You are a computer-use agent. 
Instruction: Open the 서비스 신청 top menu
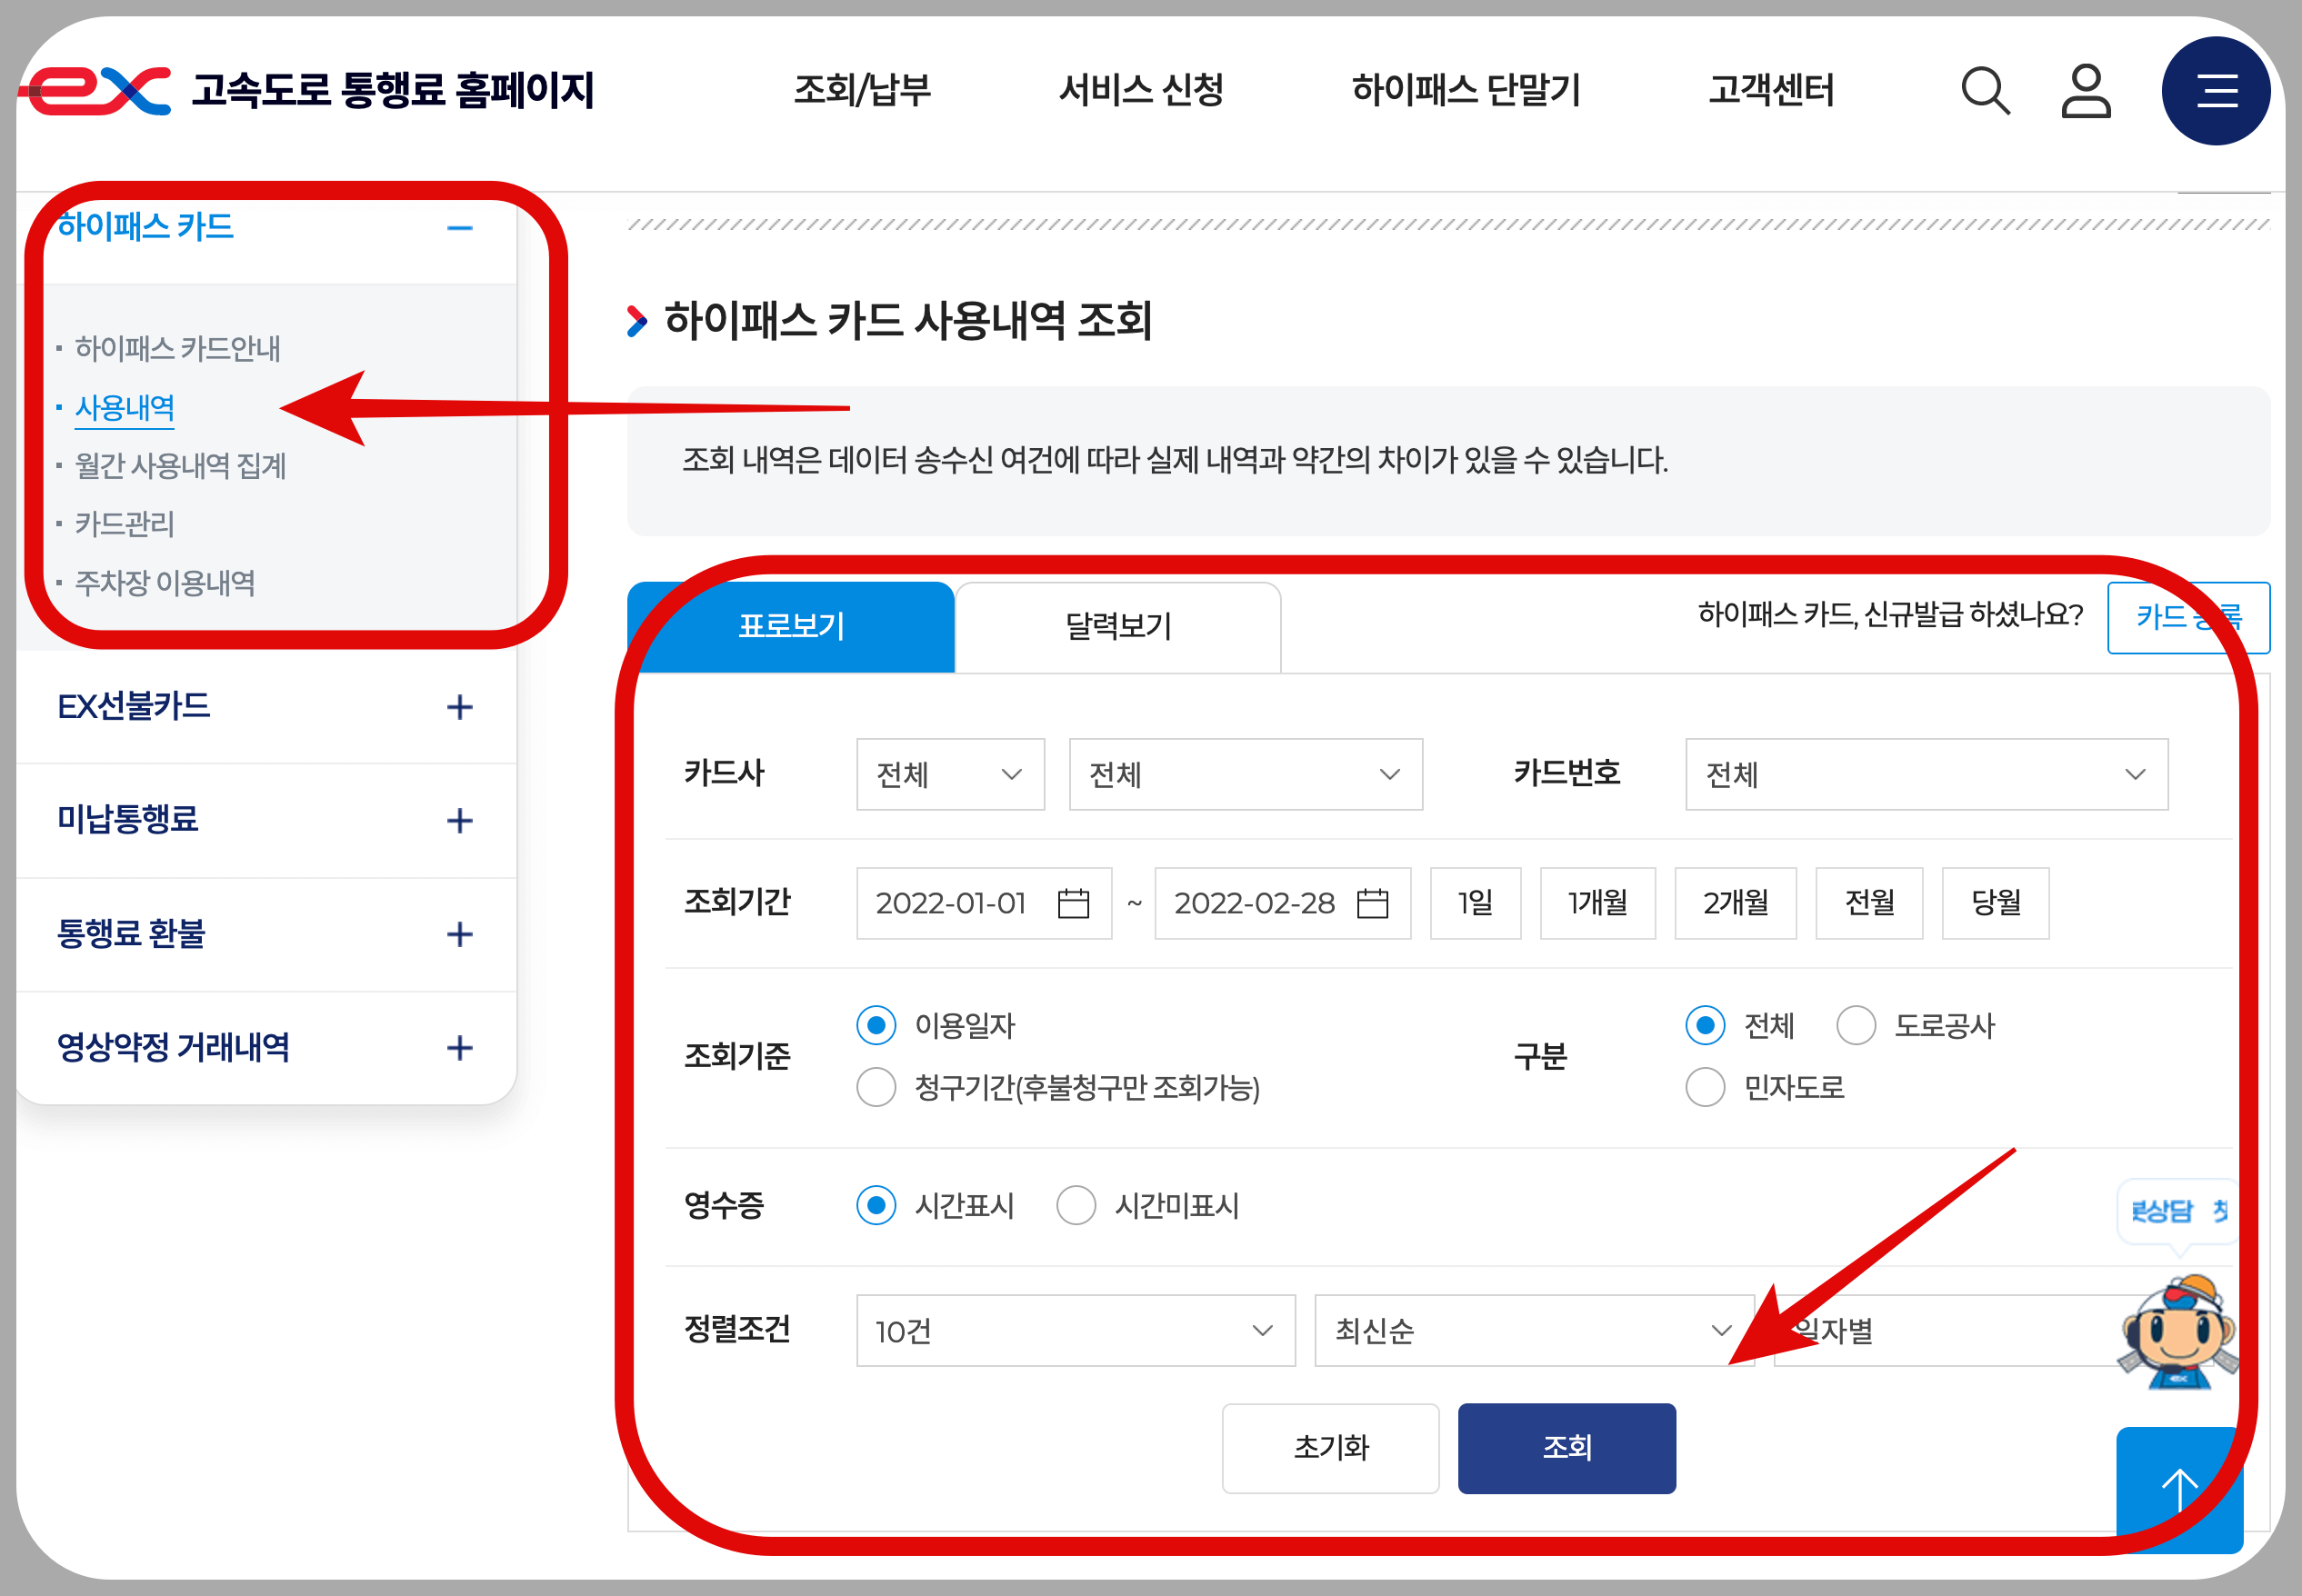(x=1141, y=90)
